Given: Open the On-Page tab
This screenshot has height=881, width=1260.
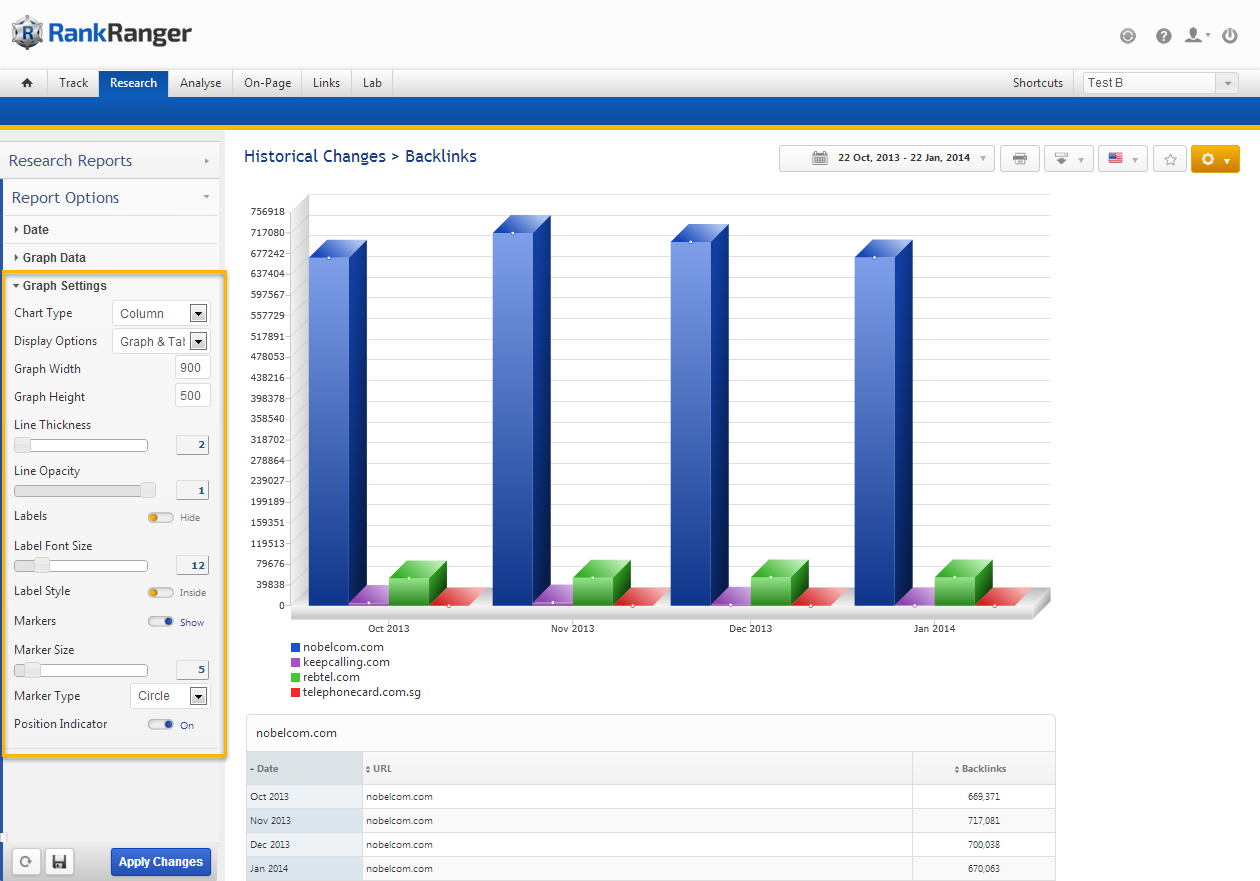Looking at the screenshot, I should (267, 83).
